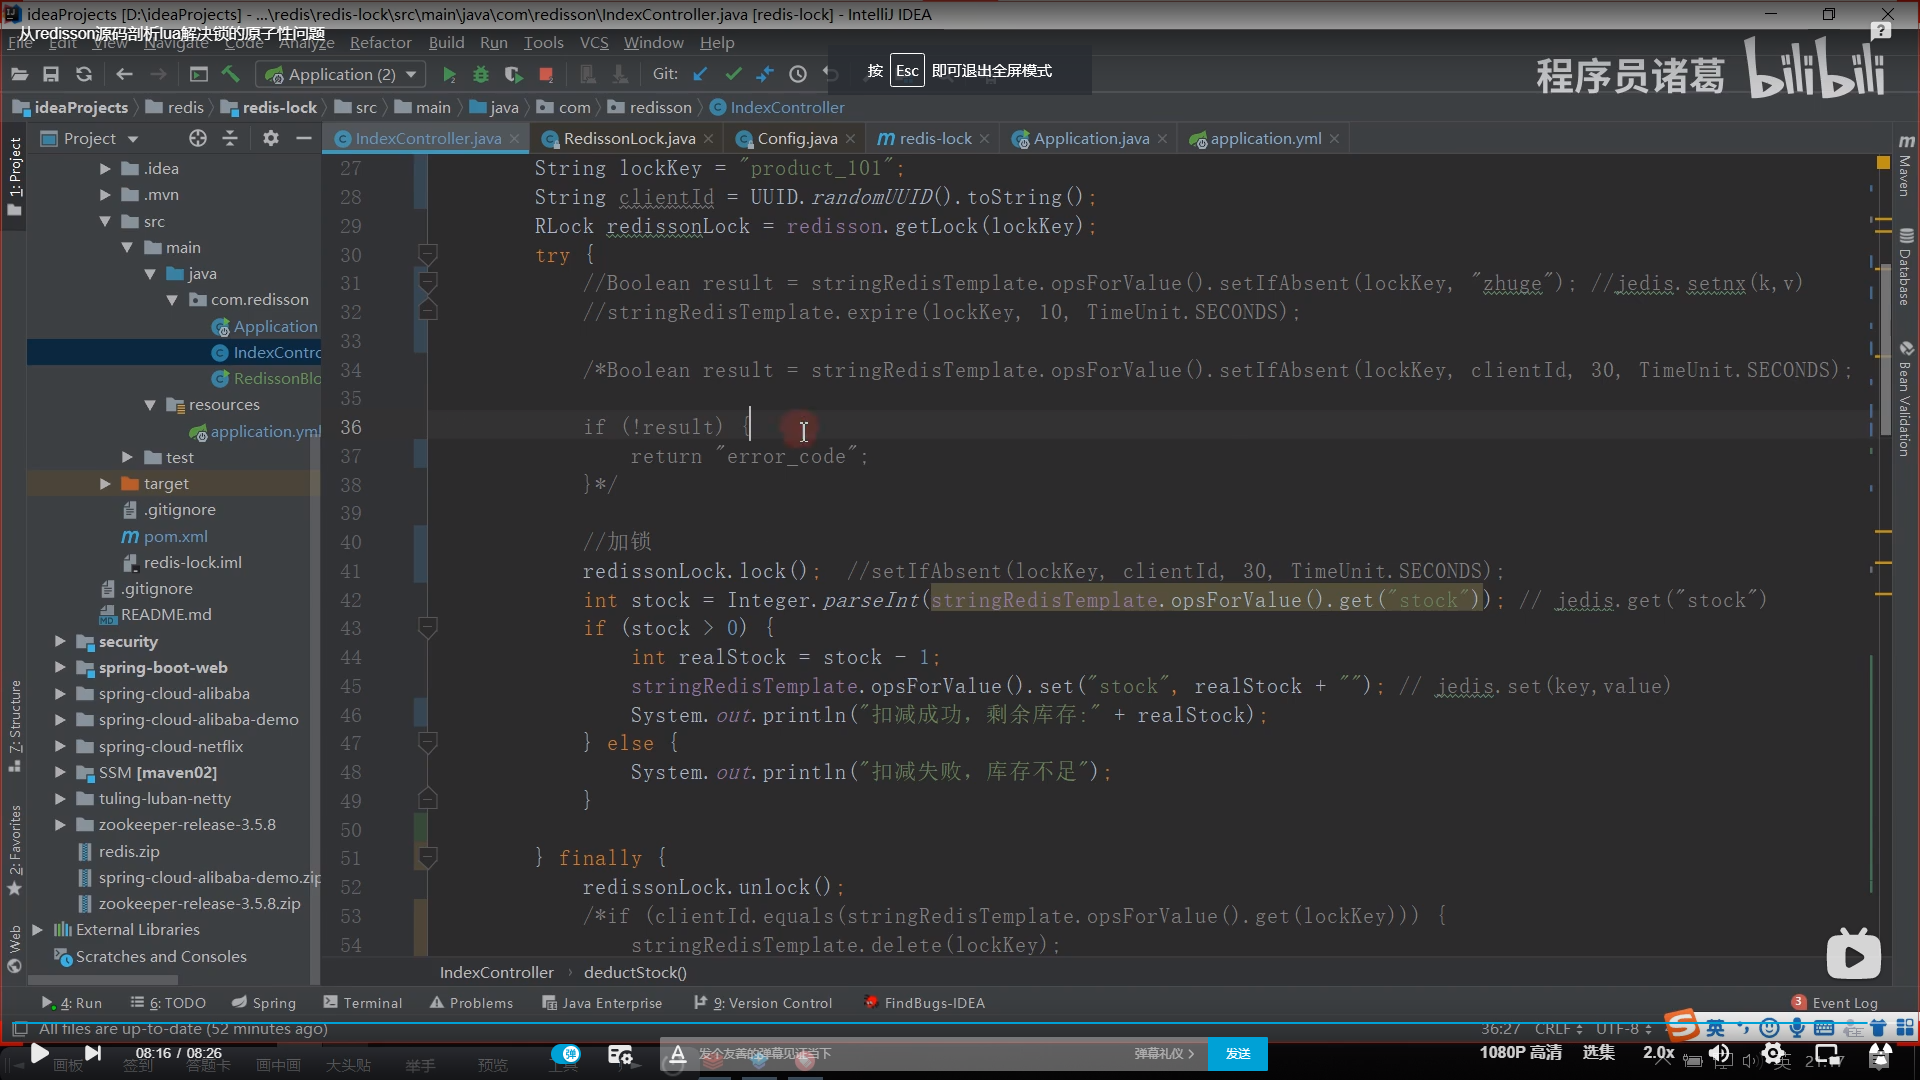Image resolution: width=1920 pixels, height=1080 pixels.
Task: Open the Event Log
Action: click(x=1835, y=1003)
